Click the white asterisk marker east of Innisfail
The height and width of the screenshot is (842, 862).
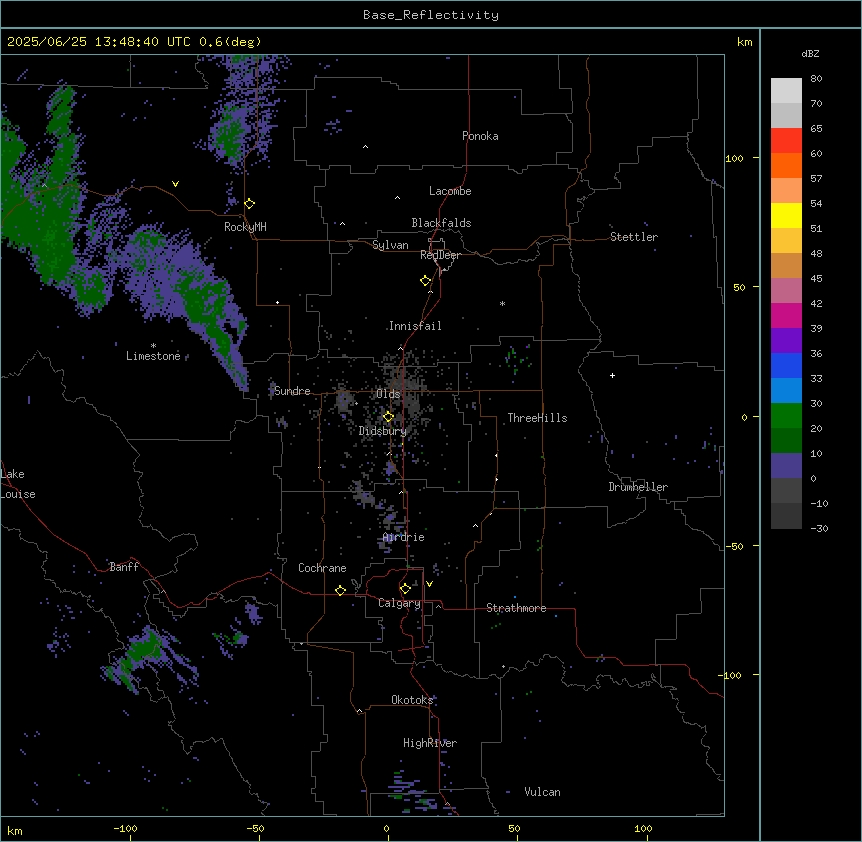tap(502, 303)
